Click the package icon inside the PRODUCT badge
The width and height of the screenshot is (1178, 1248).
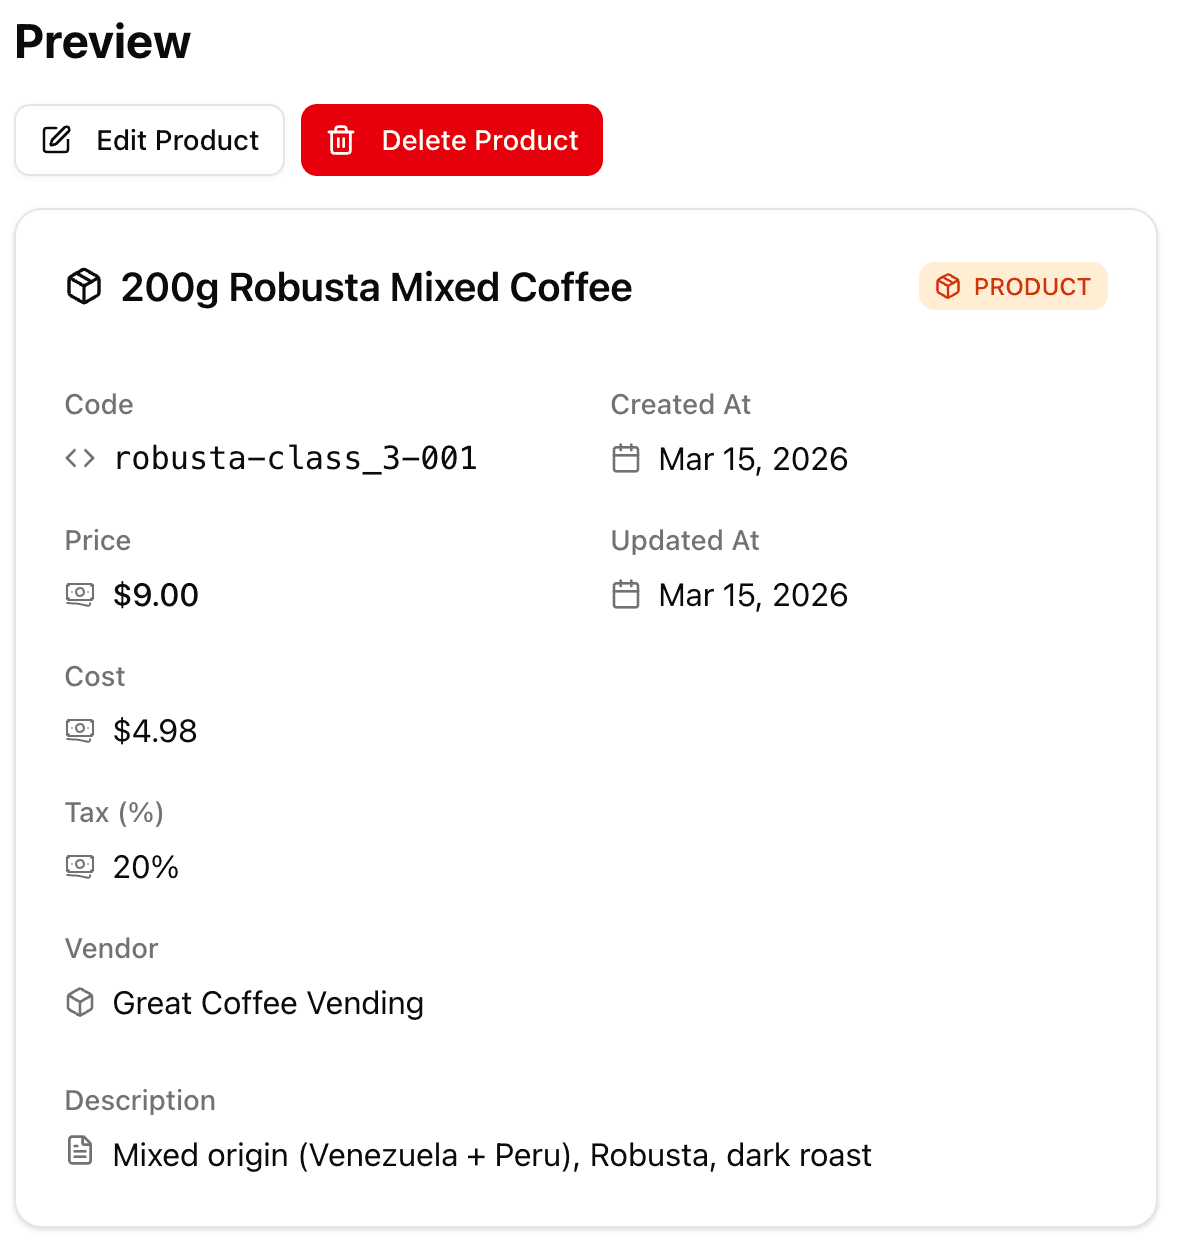947,286
